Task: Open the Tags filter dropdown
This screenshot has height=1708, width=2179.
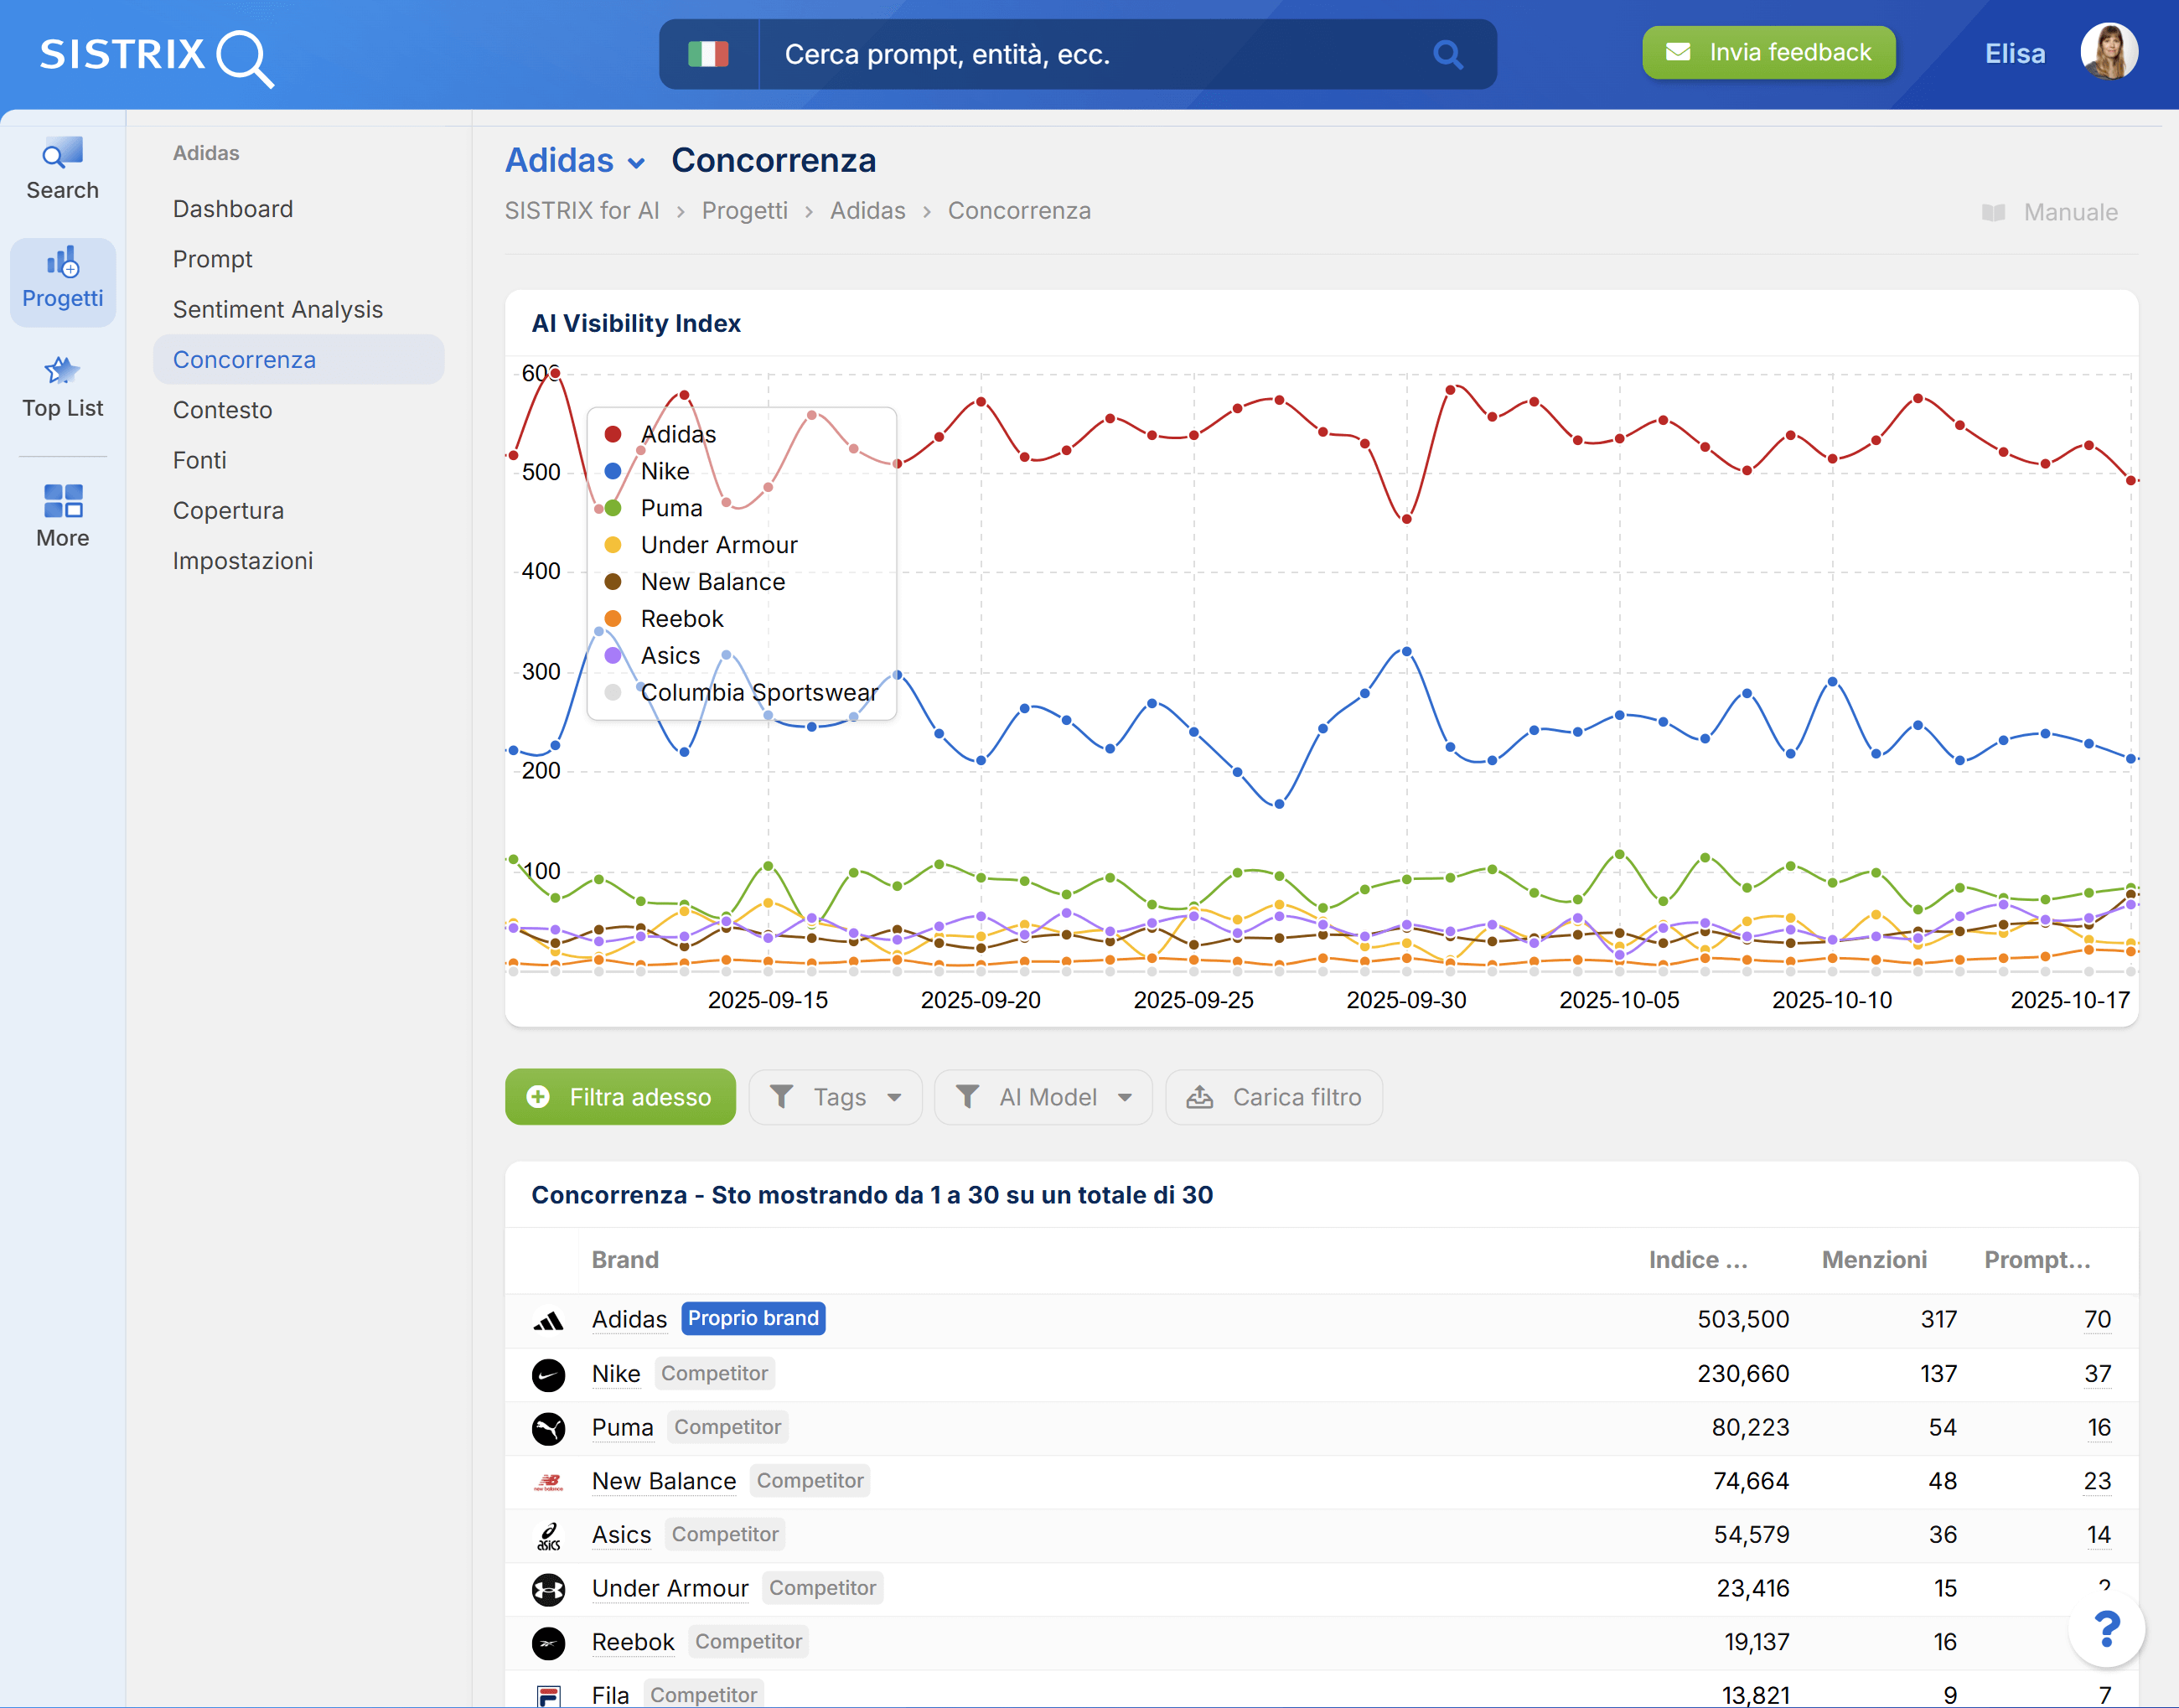Action: tap(835, 1096)
